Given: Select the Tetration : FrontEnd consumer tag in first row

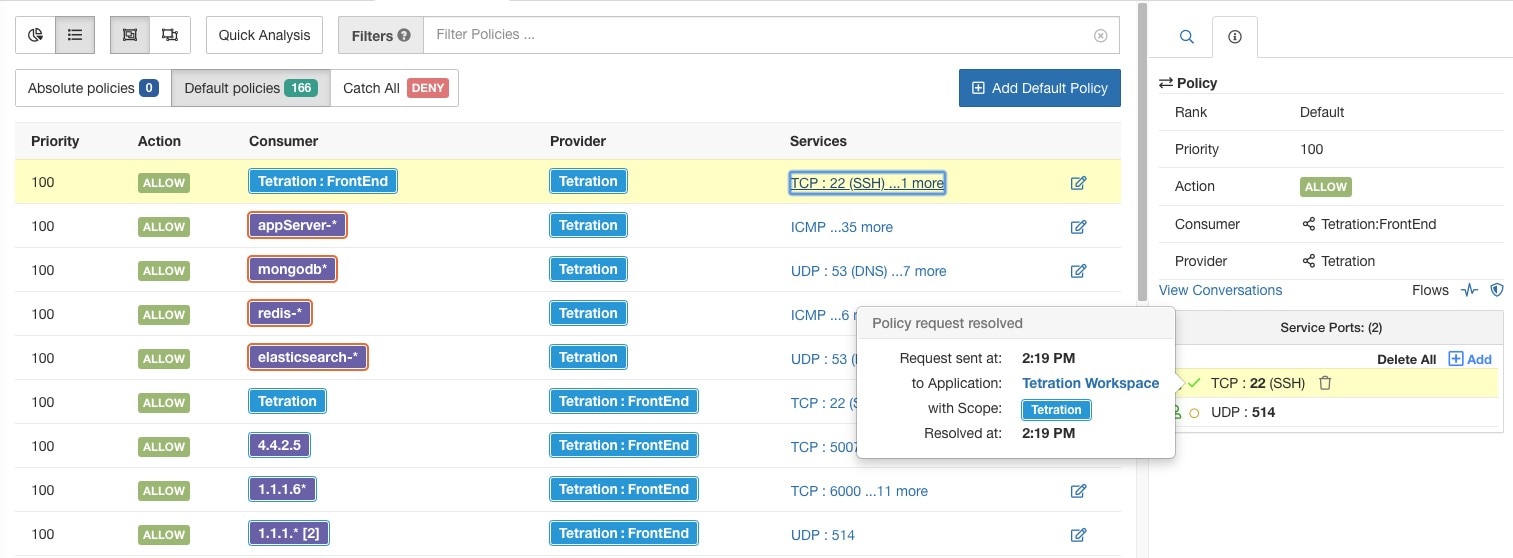Looking at the screenshot, I should click(x=324, y=181).
